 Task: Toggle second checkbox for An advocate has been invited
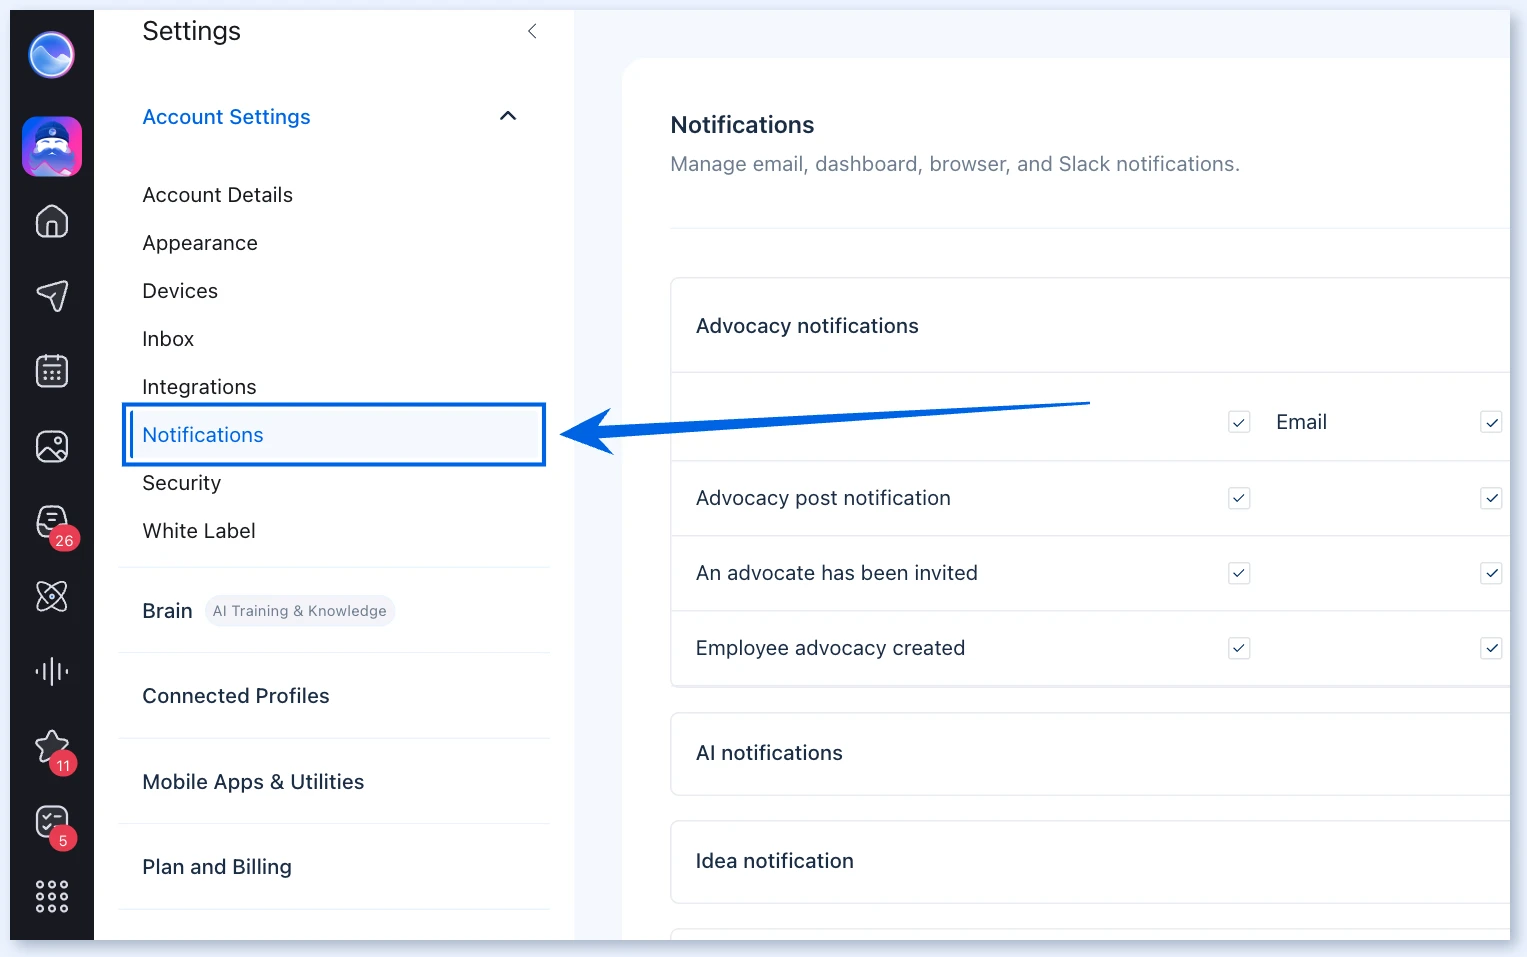coord(1491,573)
